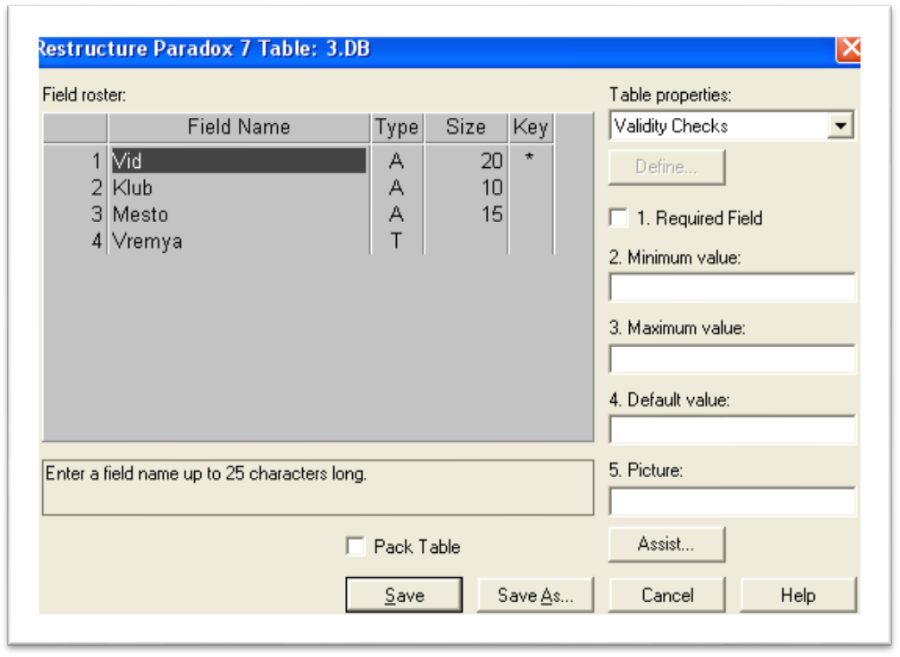Click the Validity Checks combo box text
This screenshot has height=657, width=900.
[671, 126]
